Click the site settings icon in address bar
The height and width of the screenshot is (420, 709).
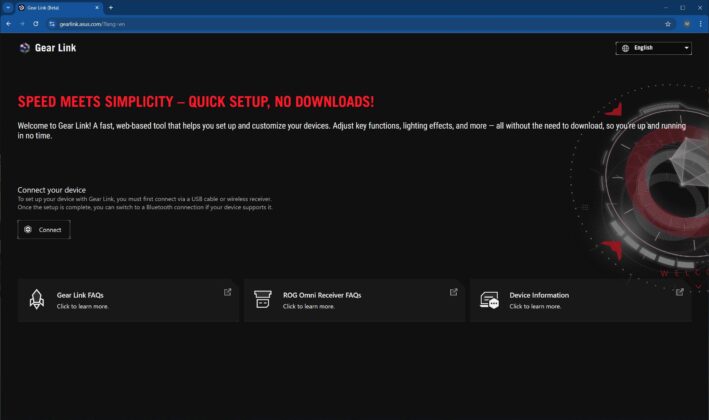pos(52,24)
